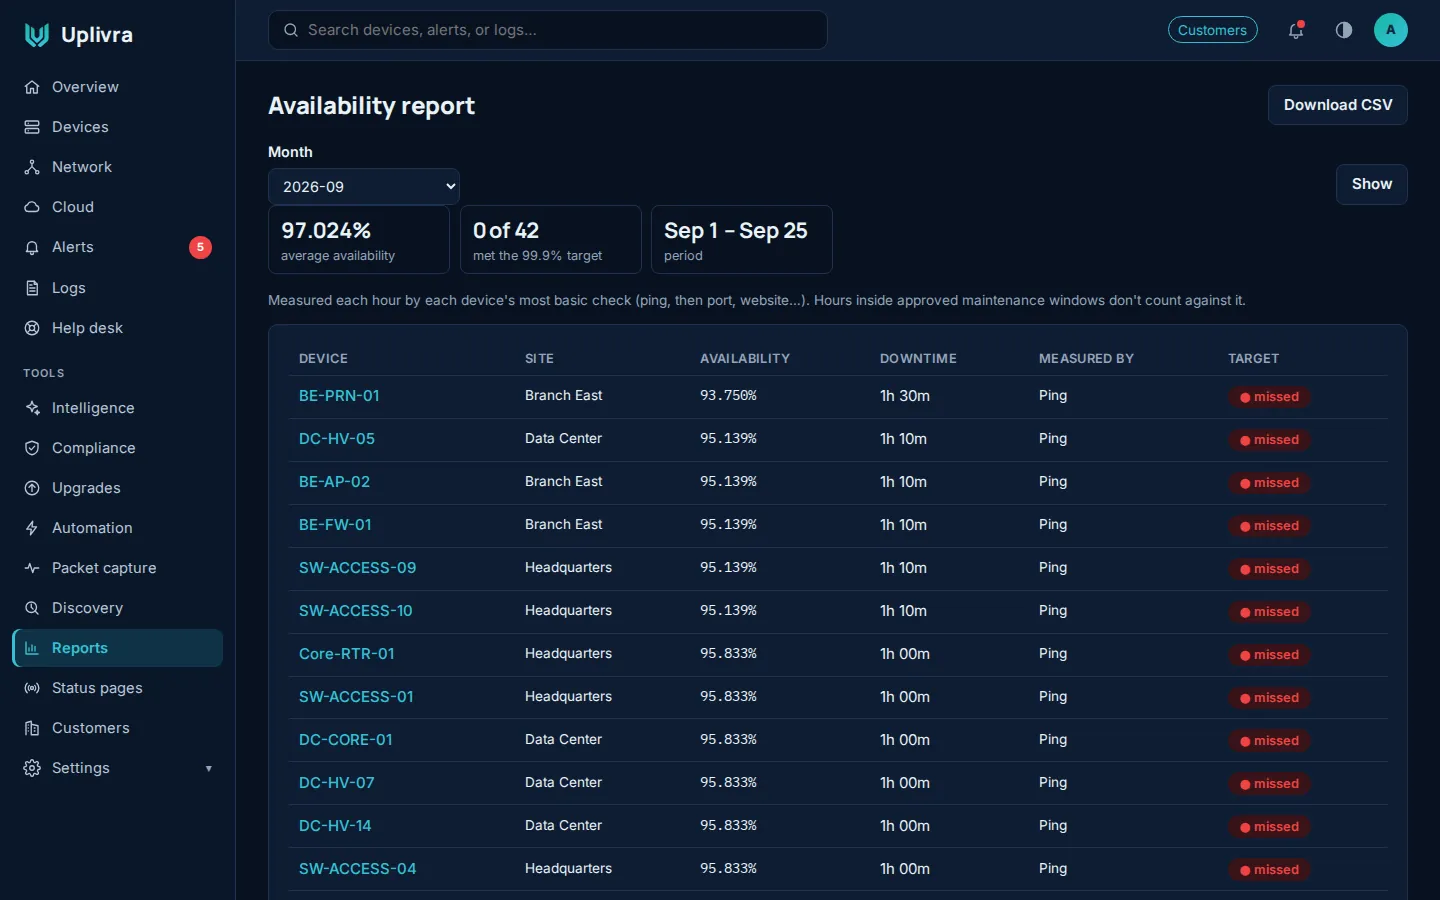This screenshot has width=1440, height=900.
Task: Open the Network menu item
Action: click(117, 167)
